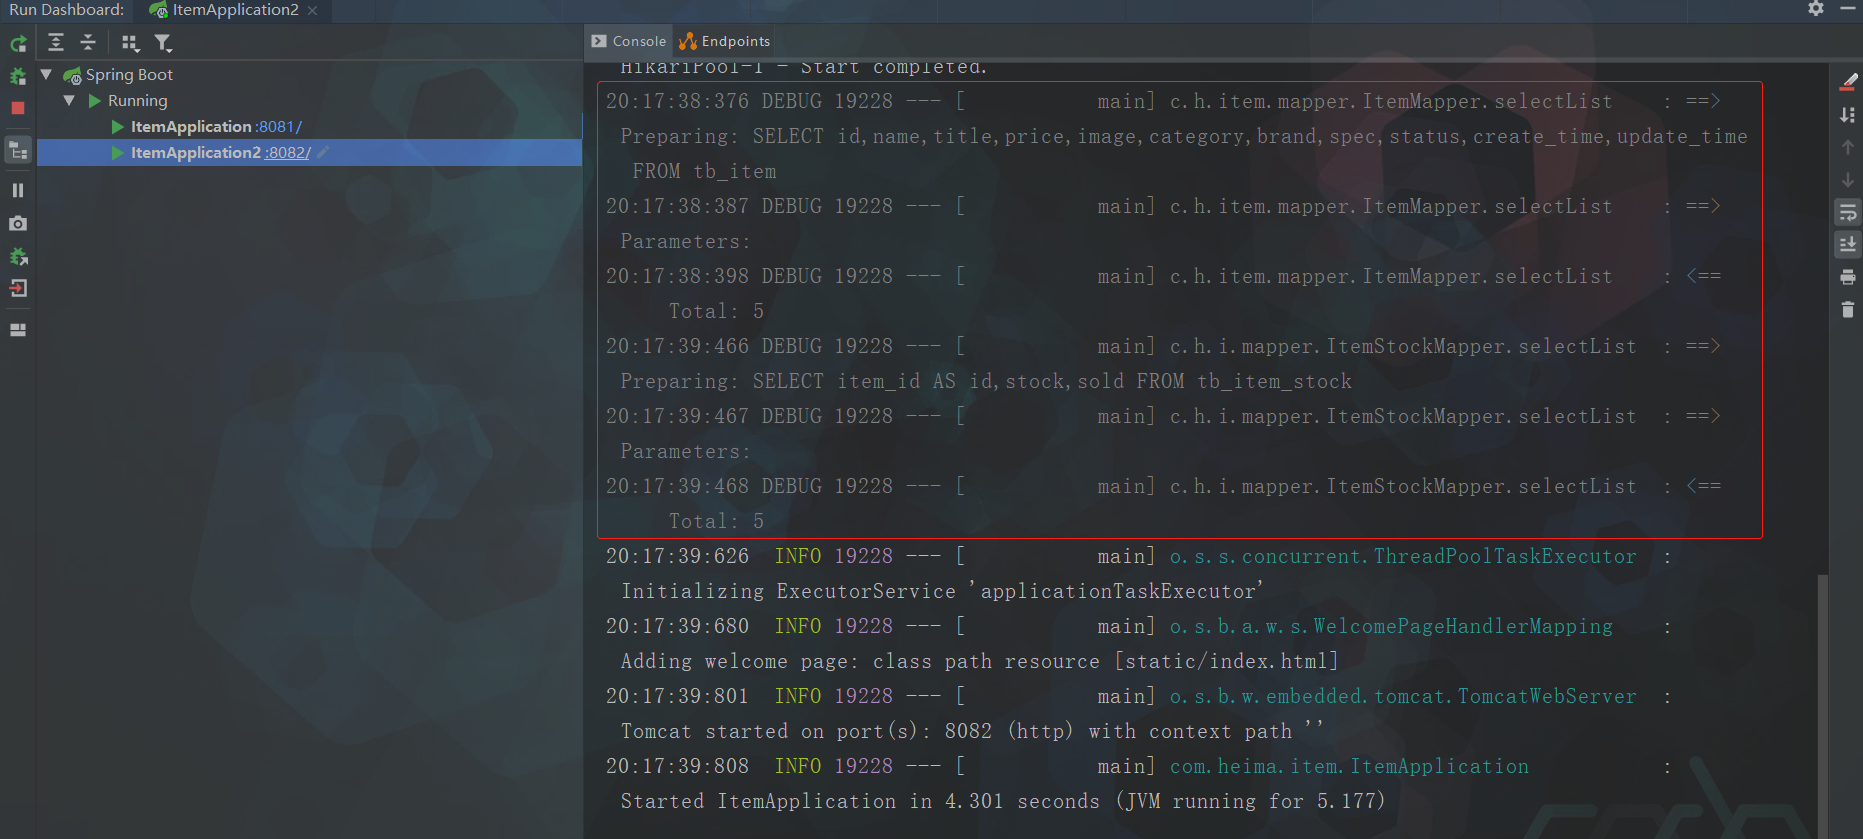
Task: Click the Running group label
Action: [x=138, y=100]
